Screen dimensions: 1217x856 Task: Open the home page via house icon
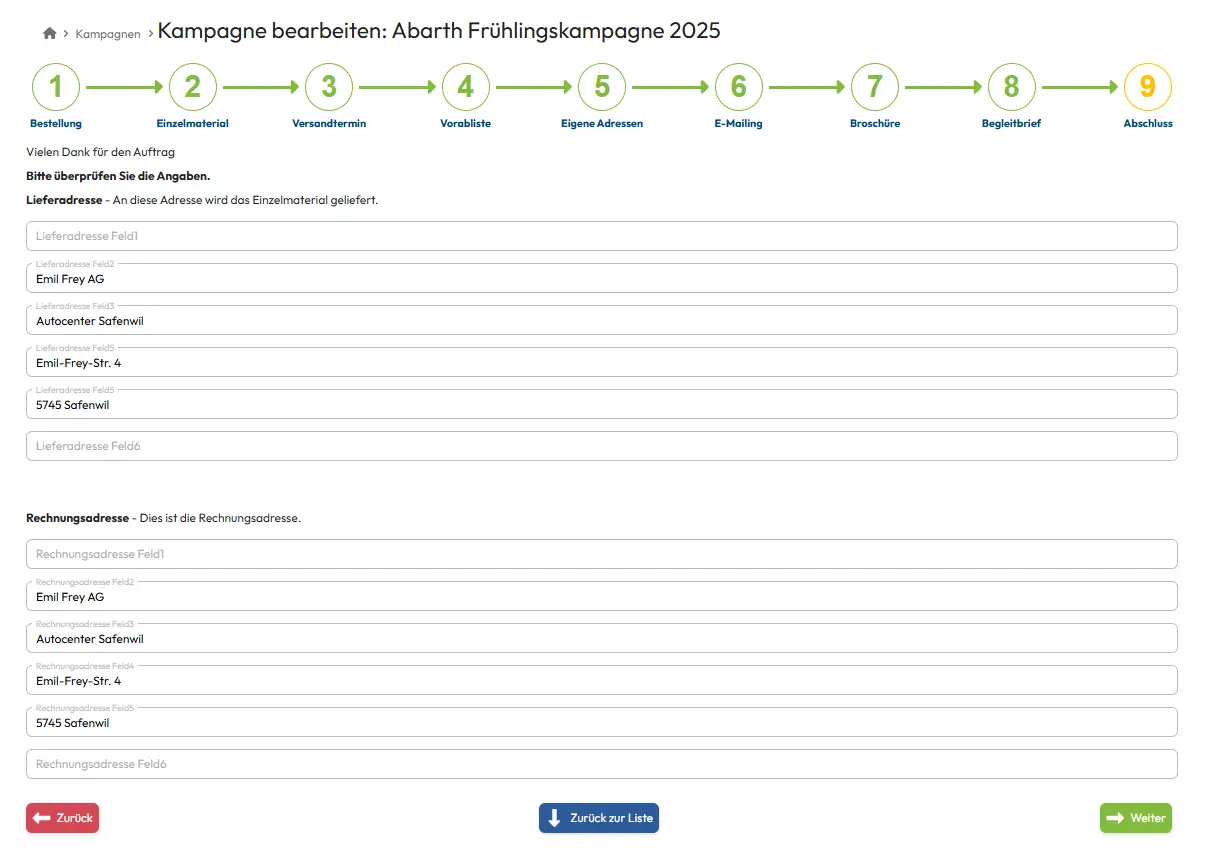[50, 34]
